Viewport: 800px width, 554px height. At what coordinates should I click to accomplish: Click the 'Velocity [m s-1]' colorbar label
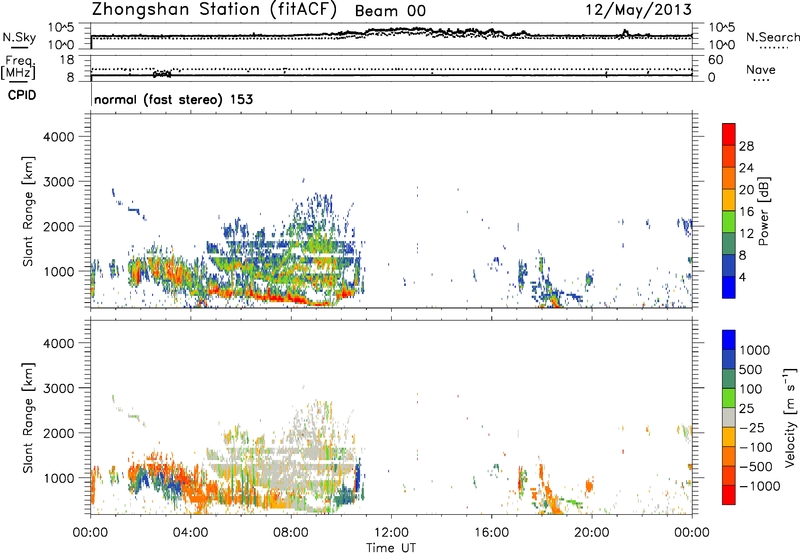[790, 417]
